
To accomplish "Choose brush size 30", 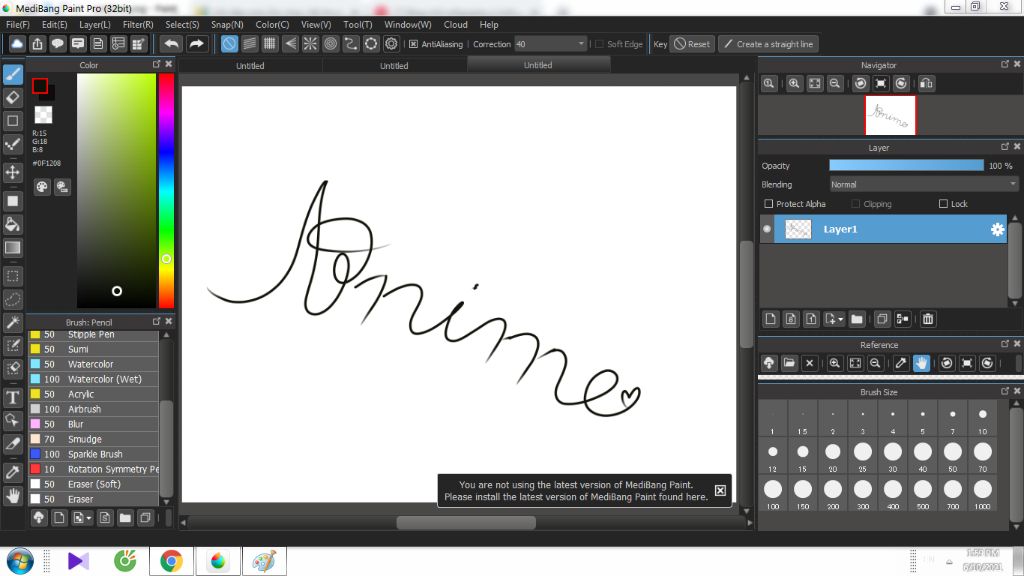I will click(x=893, y=456).
